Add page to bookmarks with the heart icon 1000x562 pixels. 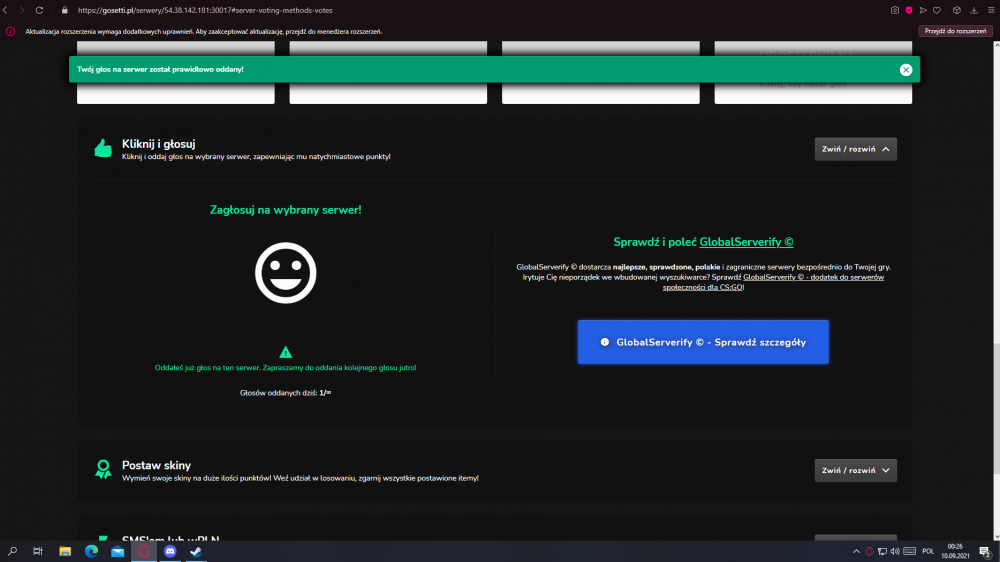point(937,10)
